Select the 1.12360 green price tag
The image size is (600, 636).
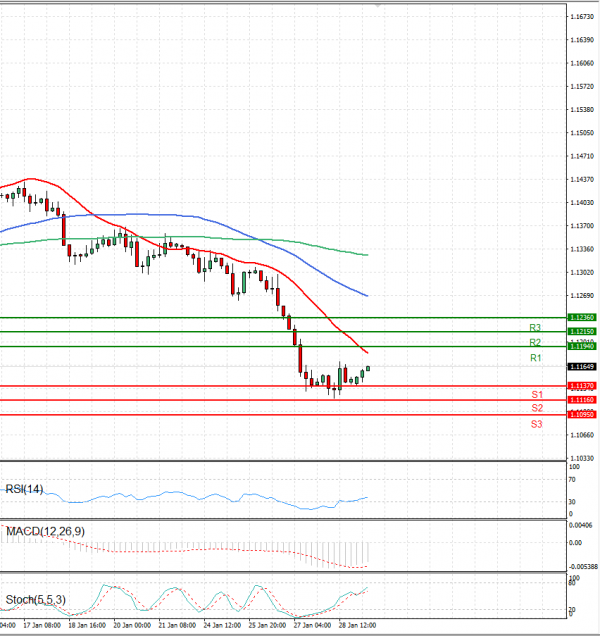[582, 317]
